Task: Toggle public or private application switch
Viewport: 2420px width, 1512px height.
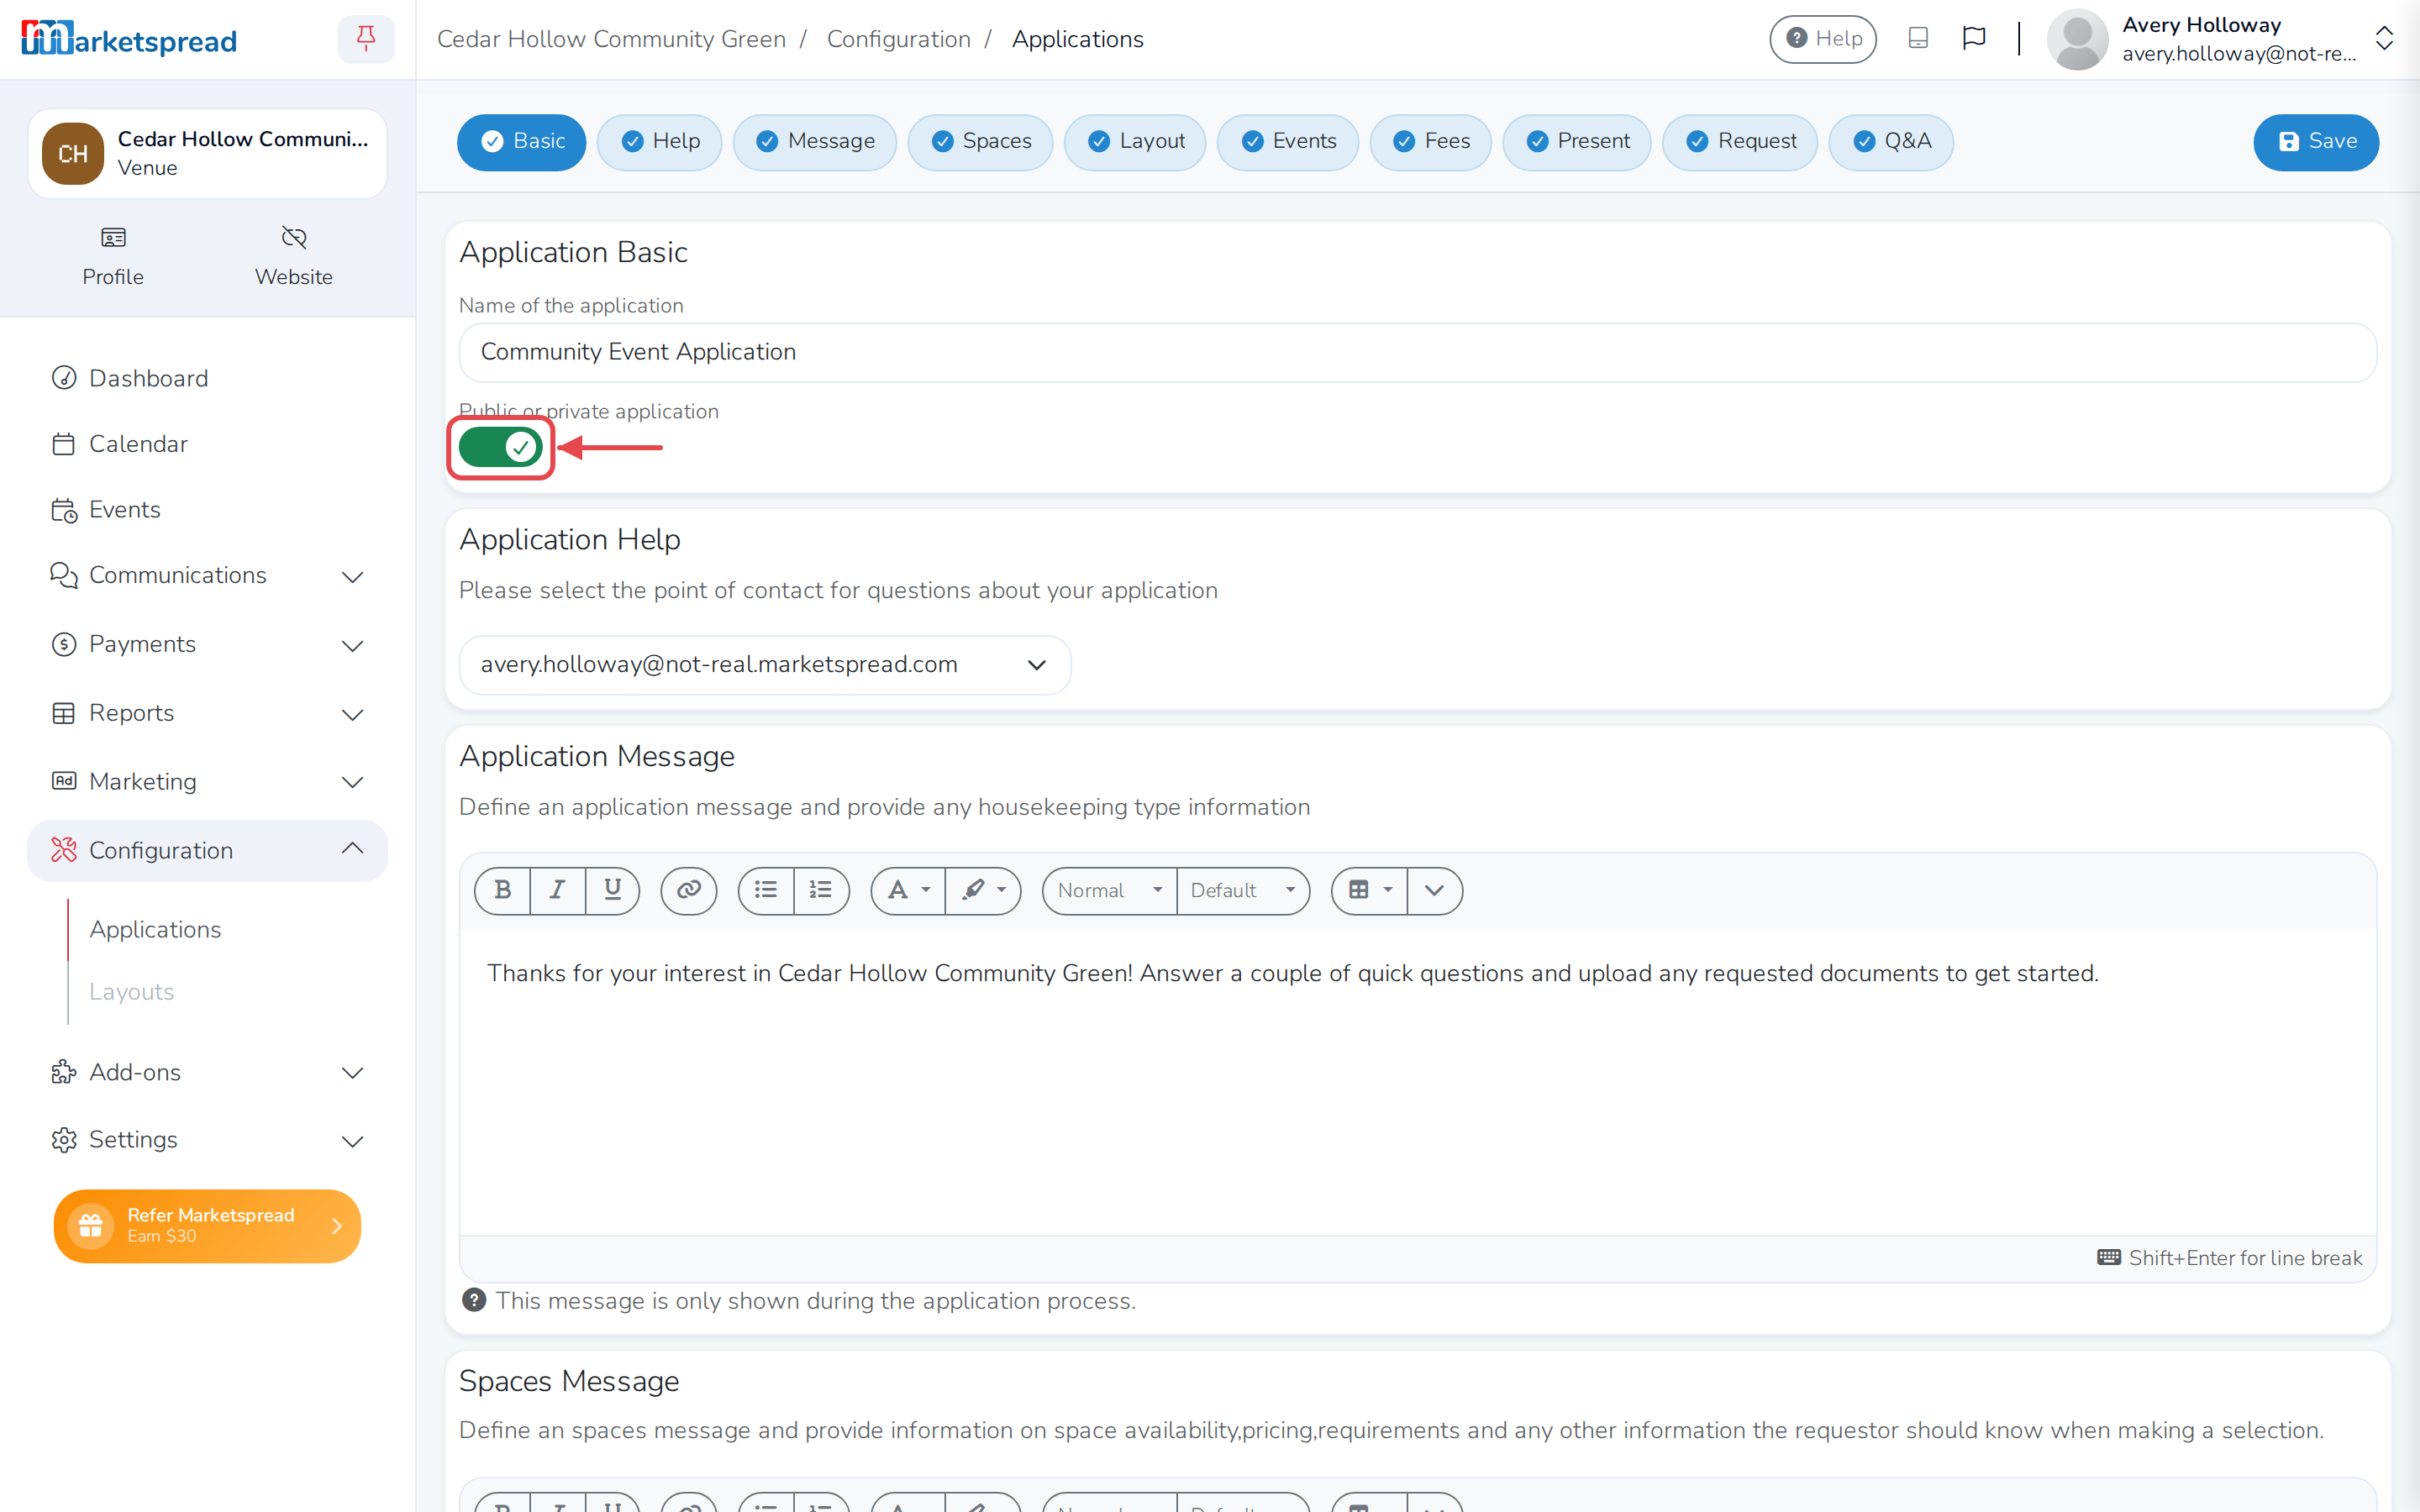Action: (x=501, y=447)
